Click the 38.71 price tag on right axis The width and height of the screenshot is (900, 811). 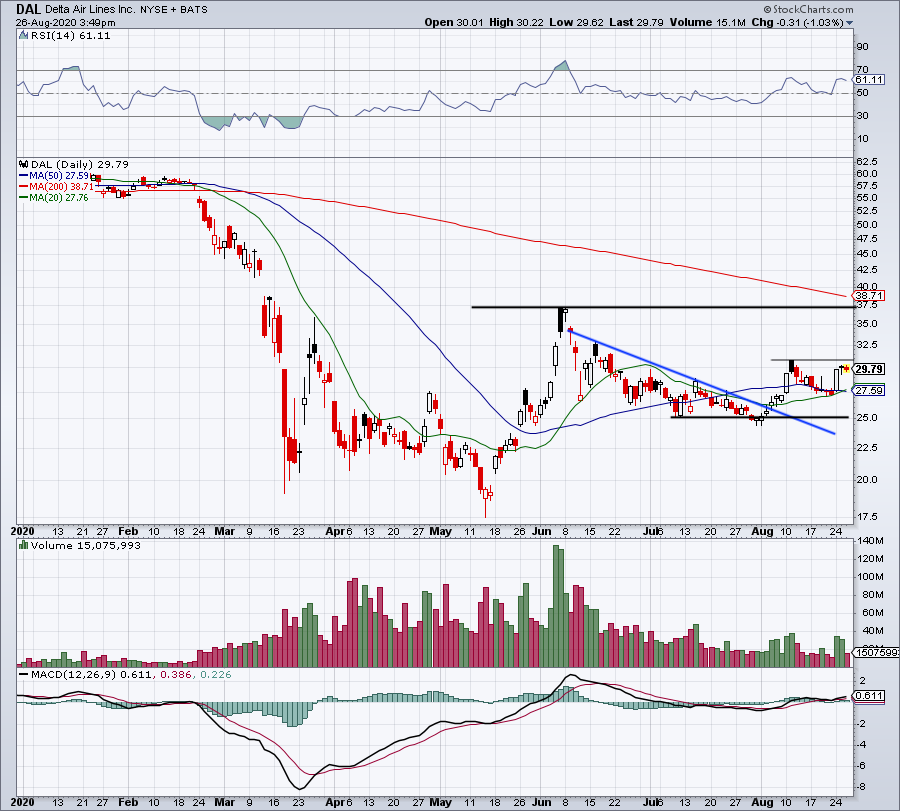click(x=869, y=296)
